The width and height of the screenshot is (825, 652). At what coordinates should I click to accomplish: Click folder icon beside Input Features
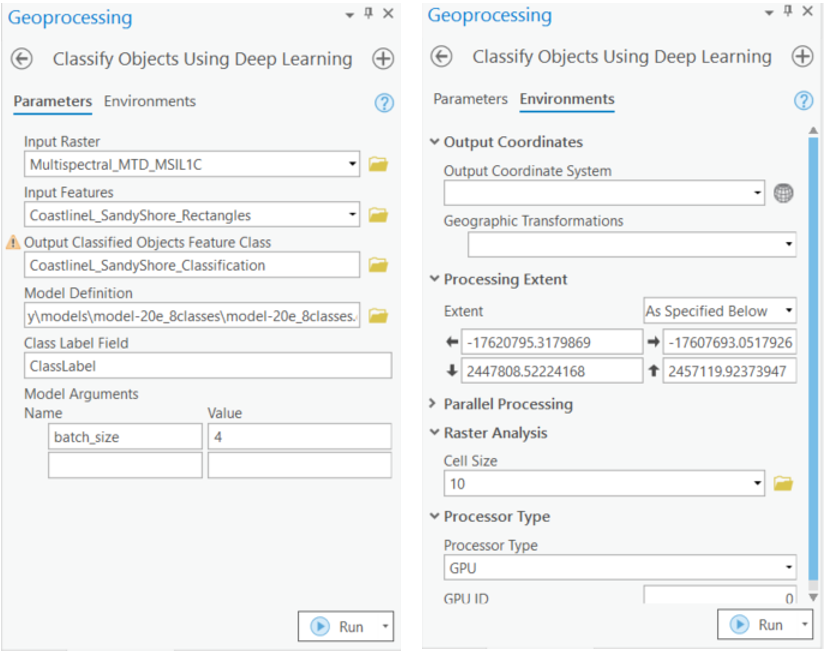[x=378, y=214]
